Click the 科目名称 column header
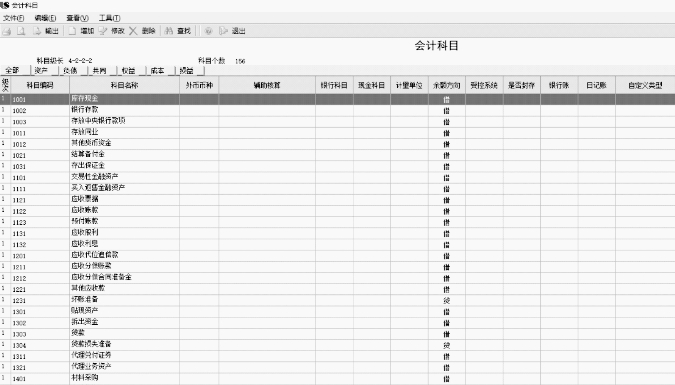 click(x=124, y=85)
